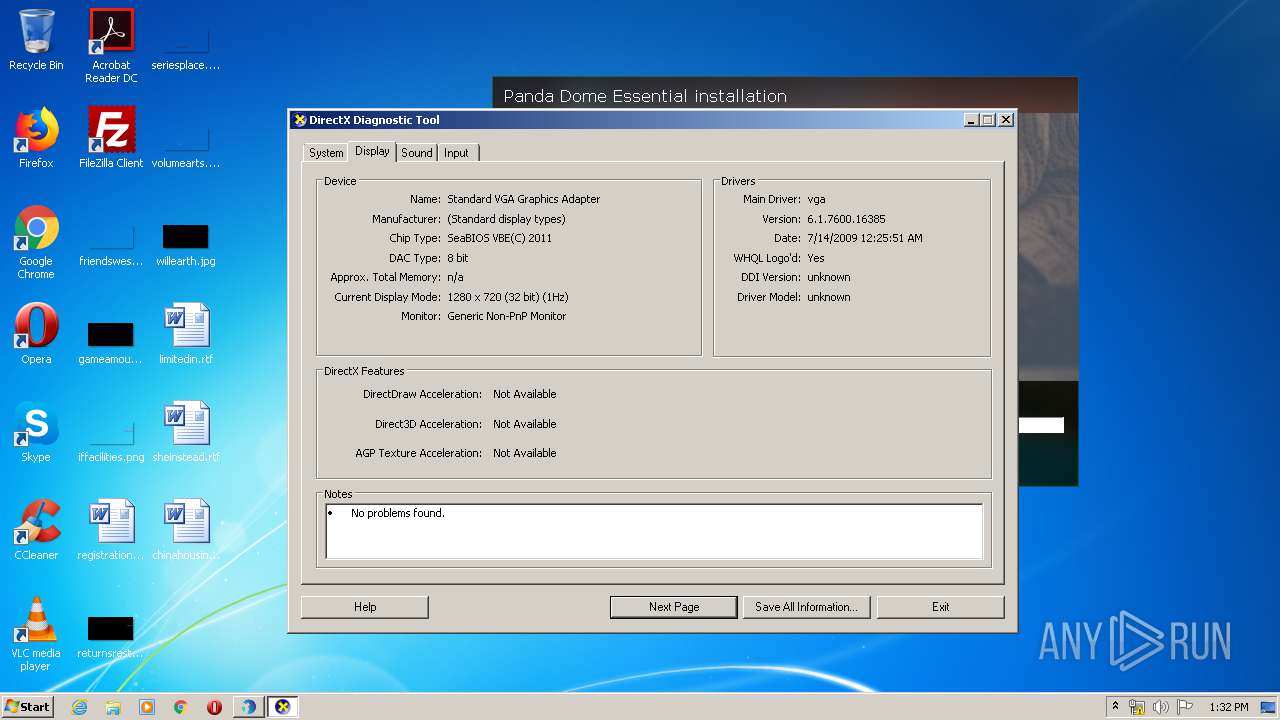The width and height of the screenshot is (1280, 720).
Task: Select the Display tab
Action: pyautogui.click(x=372, y=151)
